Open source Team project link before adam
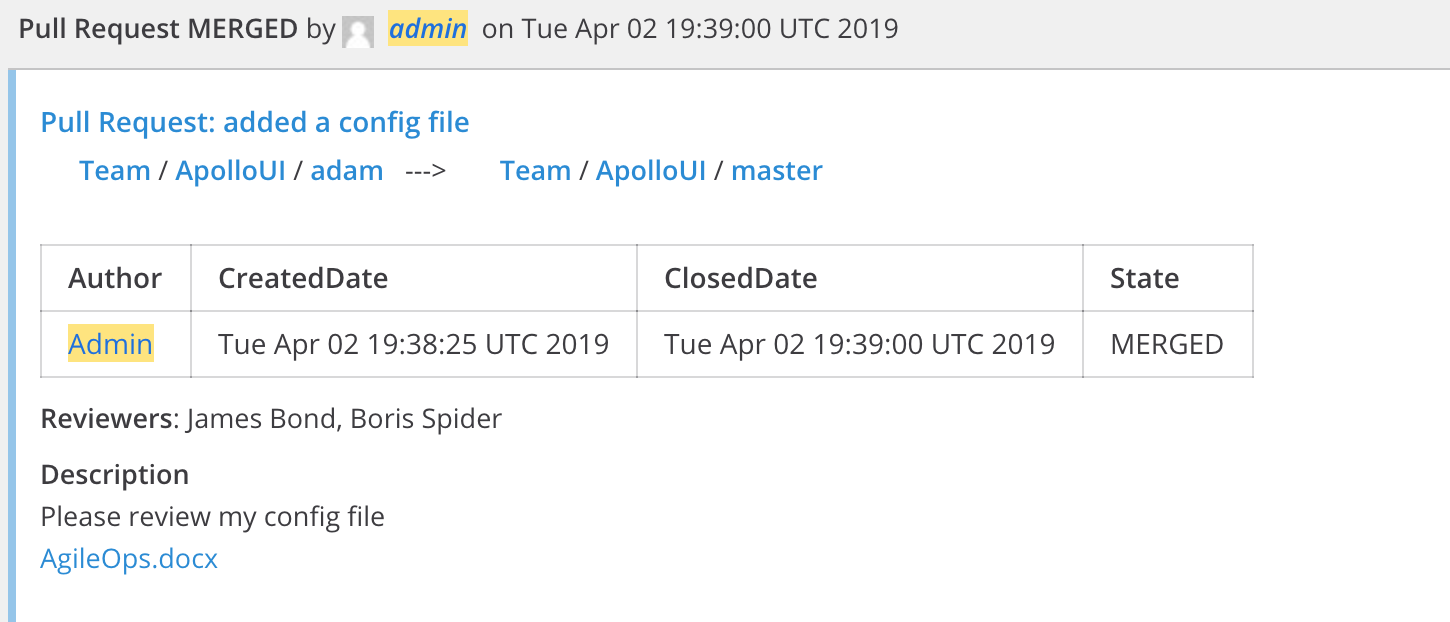Screen dimensions: 1450x622 pyautogui.click(x=115, y=171)
